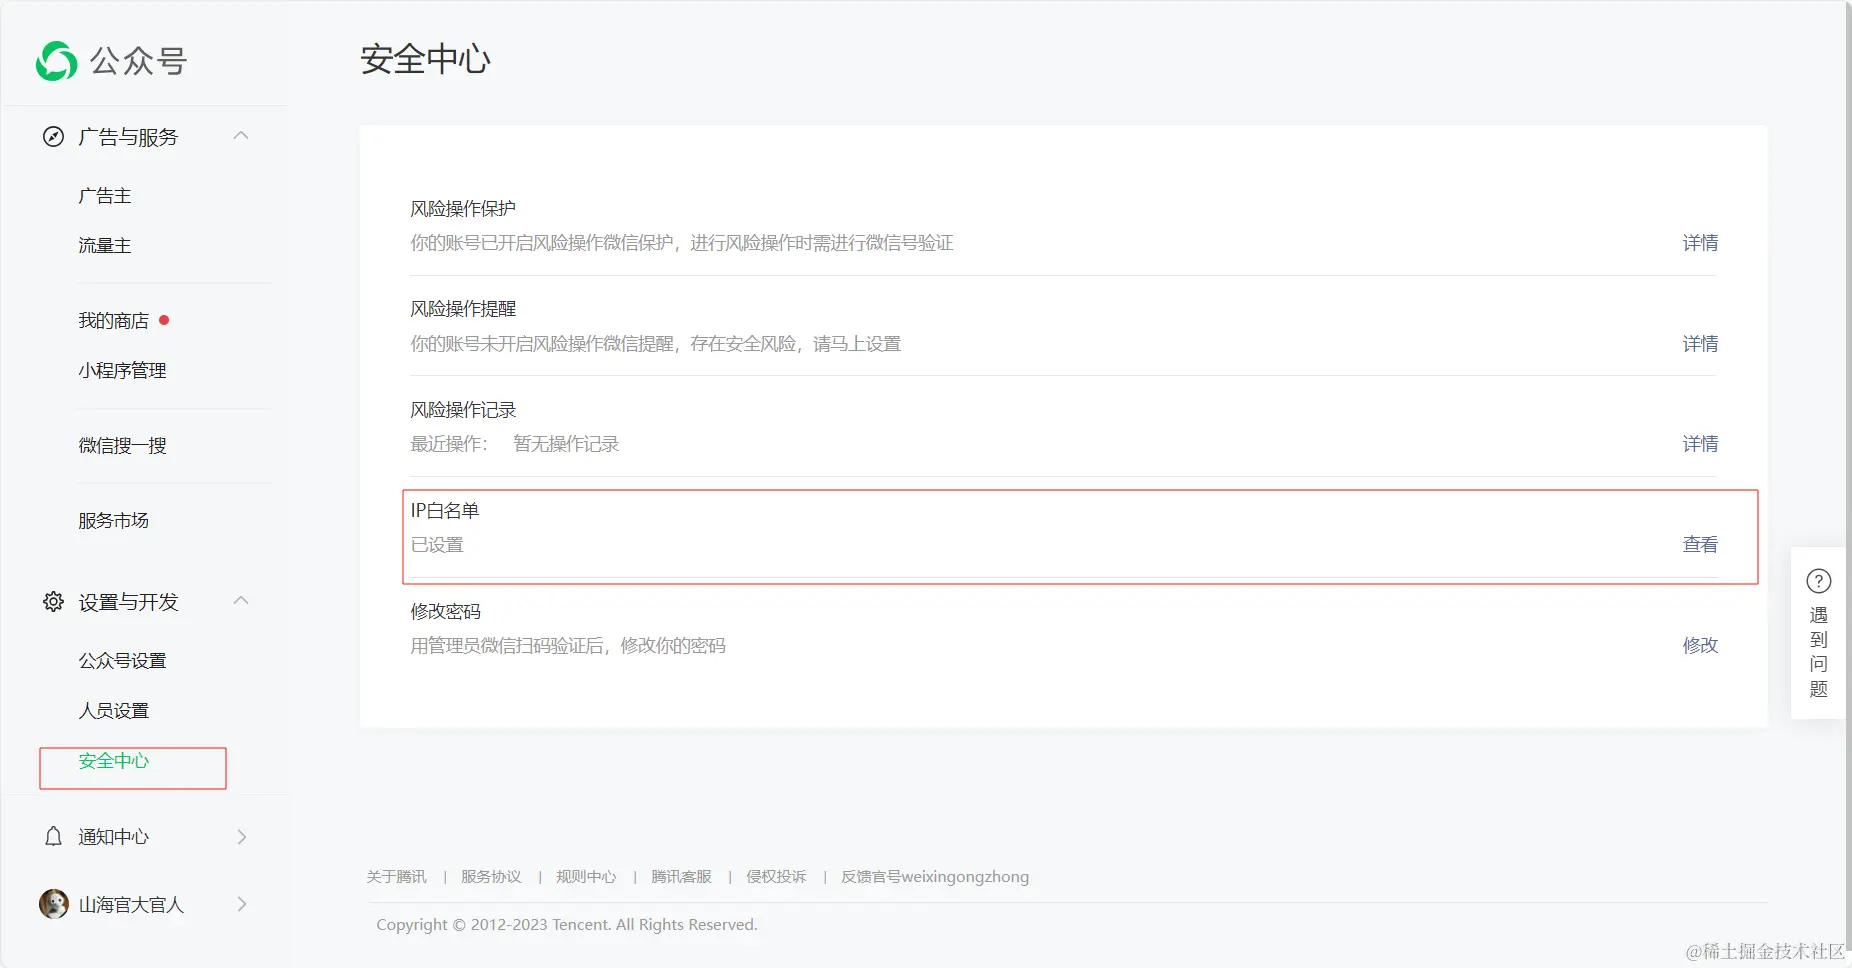1852x968 pixels.
Task: Click the 修改密码 heading
Action: click(x=445, y=611)
